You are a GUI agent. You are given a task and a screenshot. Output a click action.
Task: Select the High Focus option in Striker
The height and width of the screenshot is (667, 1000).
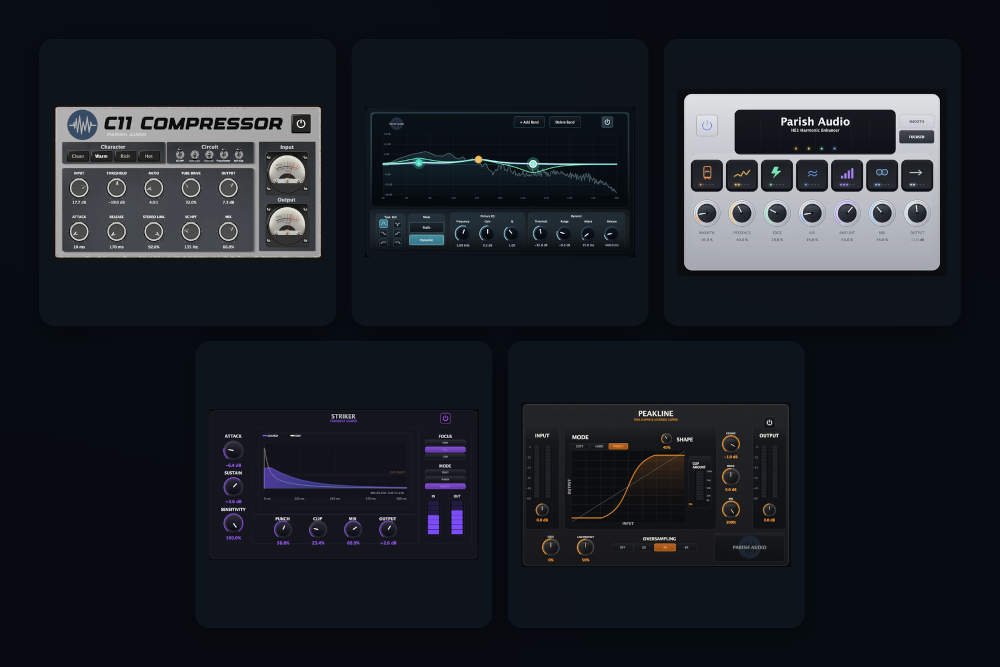pos(445,443)
